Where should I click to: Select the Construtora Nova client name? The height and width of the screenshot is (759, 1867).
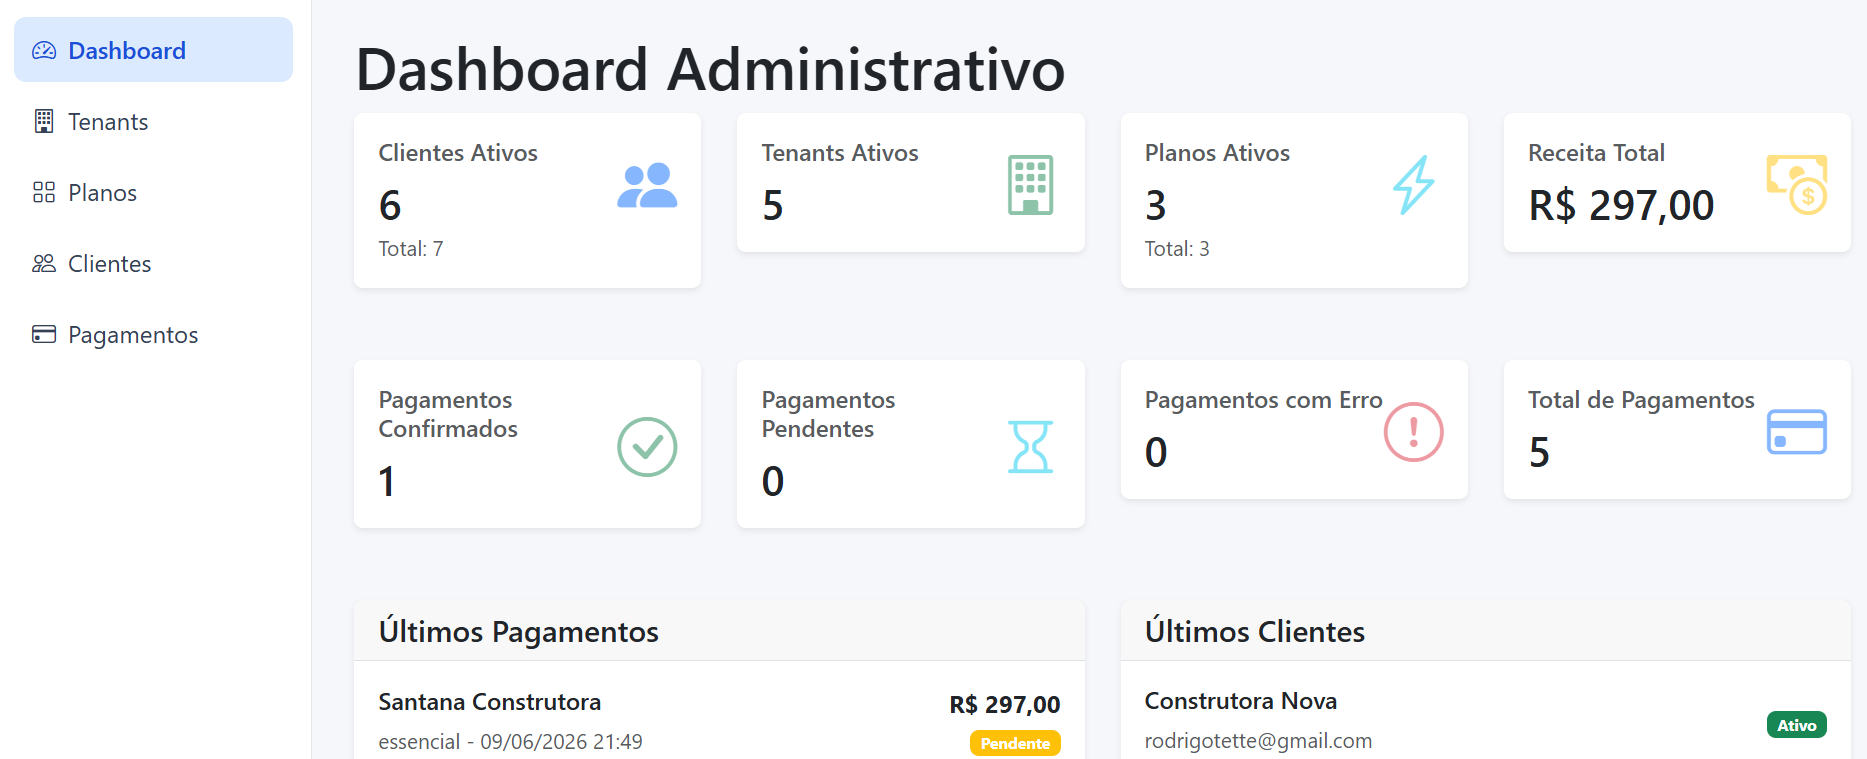tap(1241, 701)
